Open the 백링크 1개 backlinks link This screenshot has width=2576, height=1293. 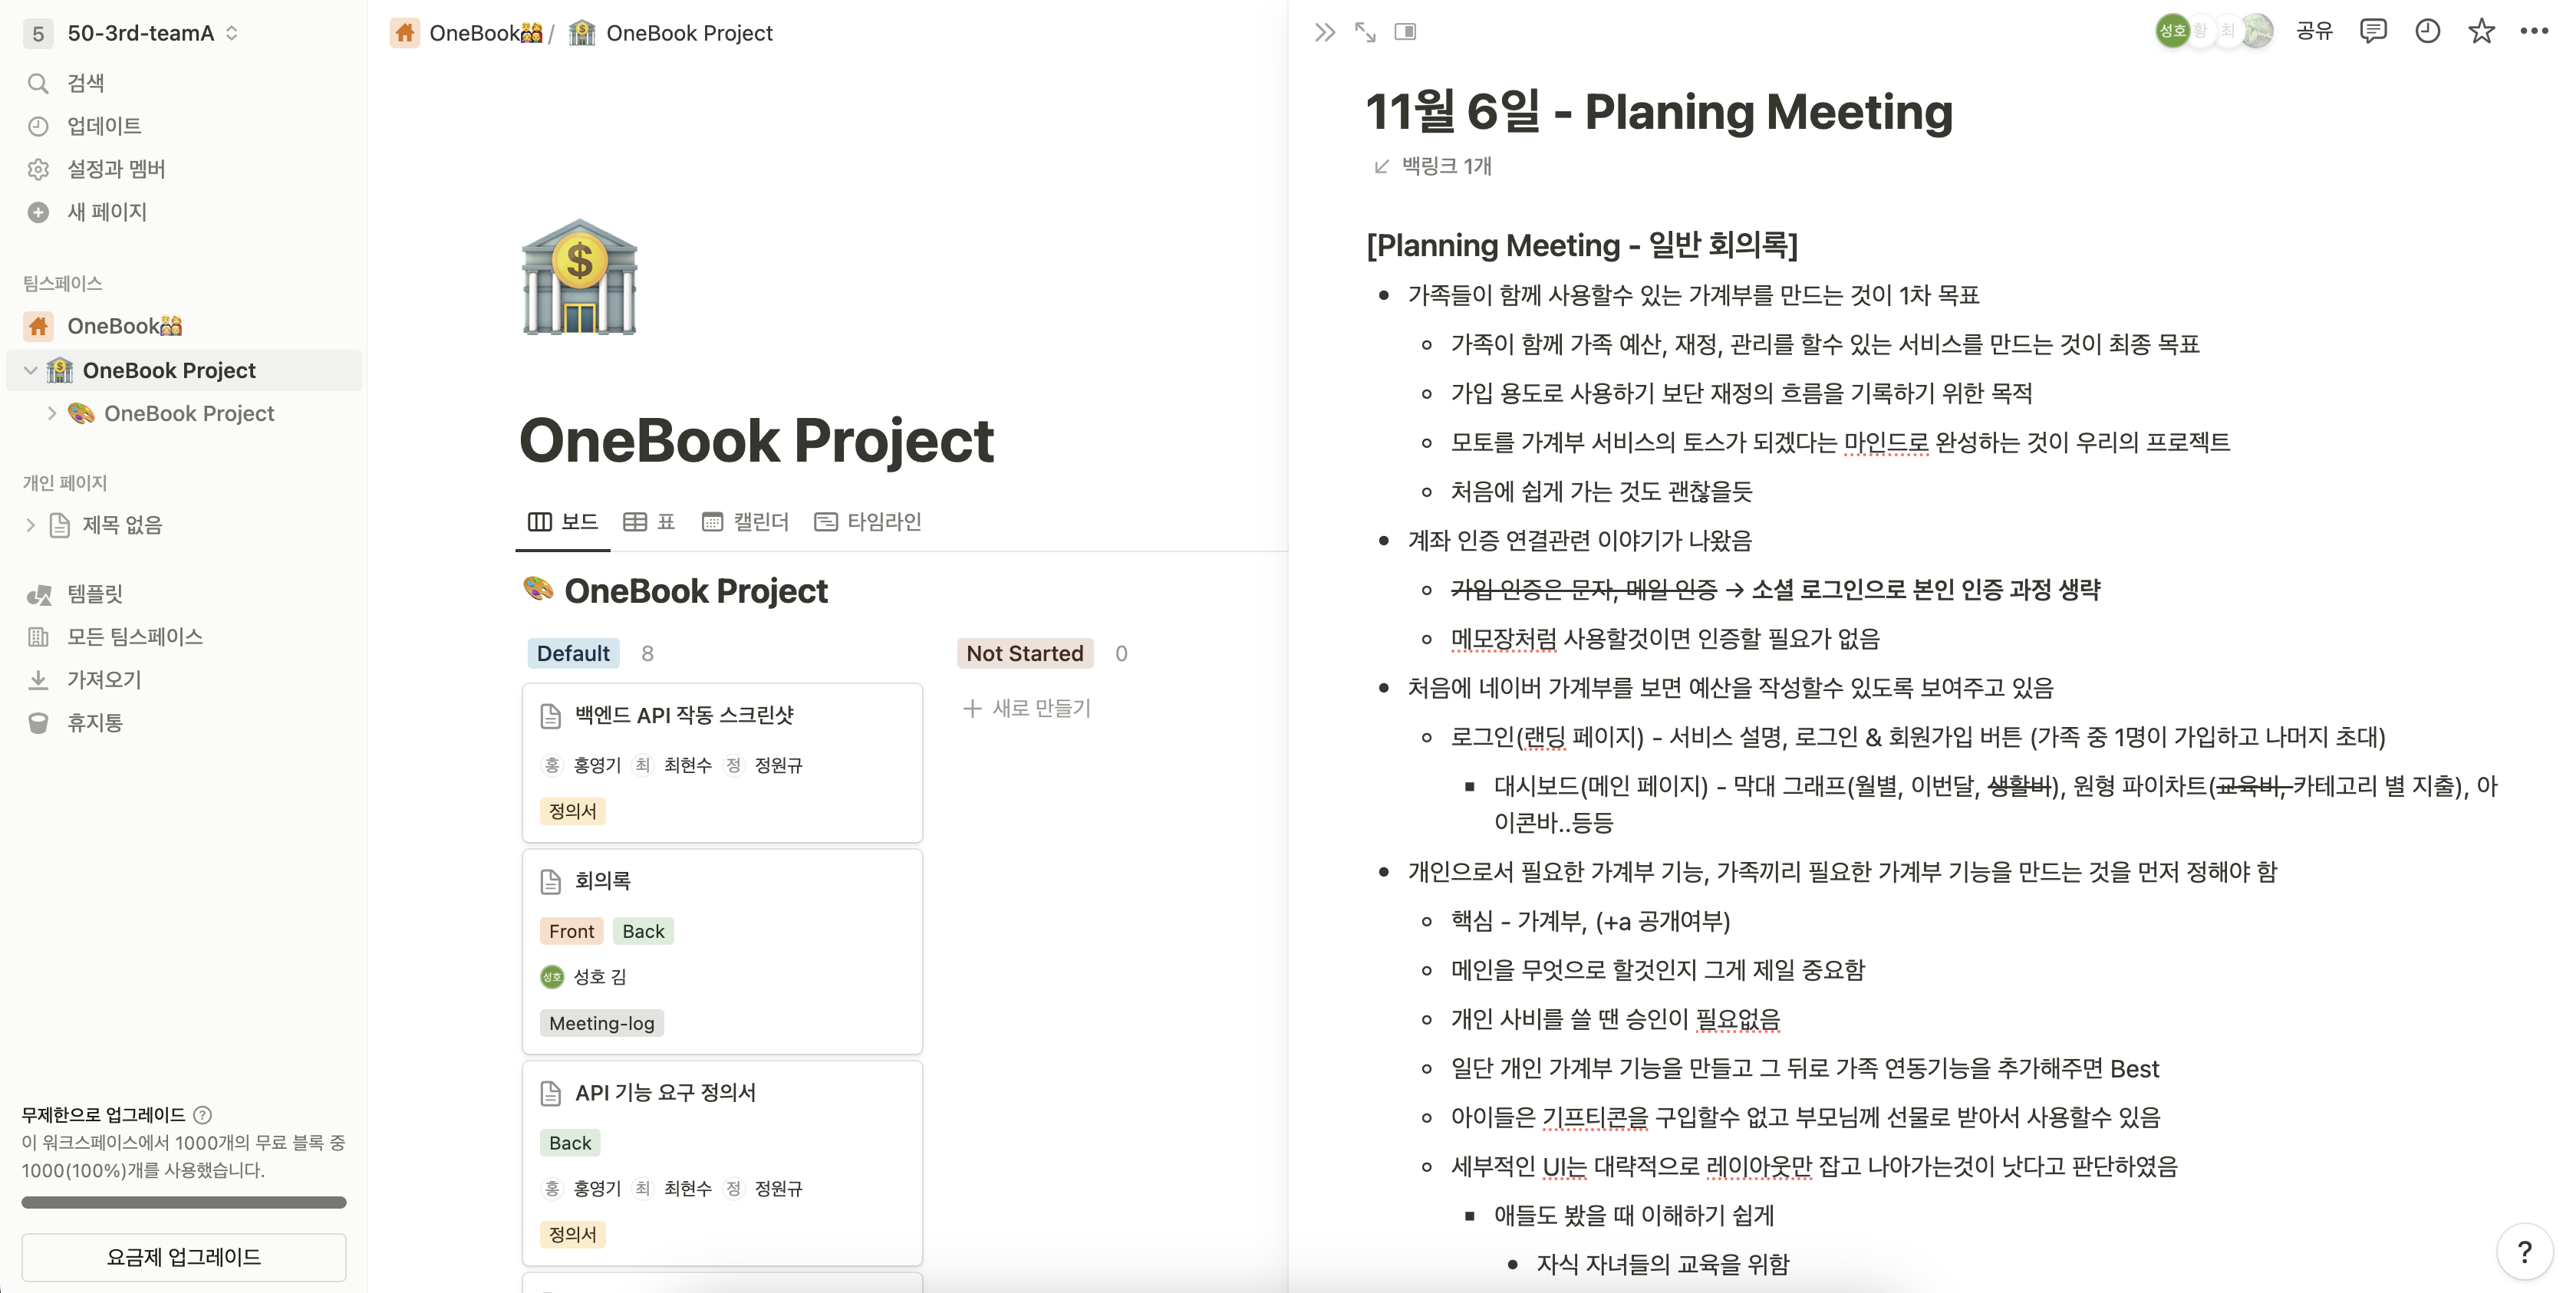(1434, 166)
